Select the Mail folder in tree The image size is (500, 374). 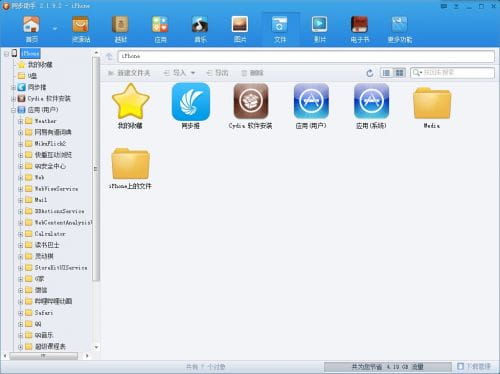tap(36, 200)
